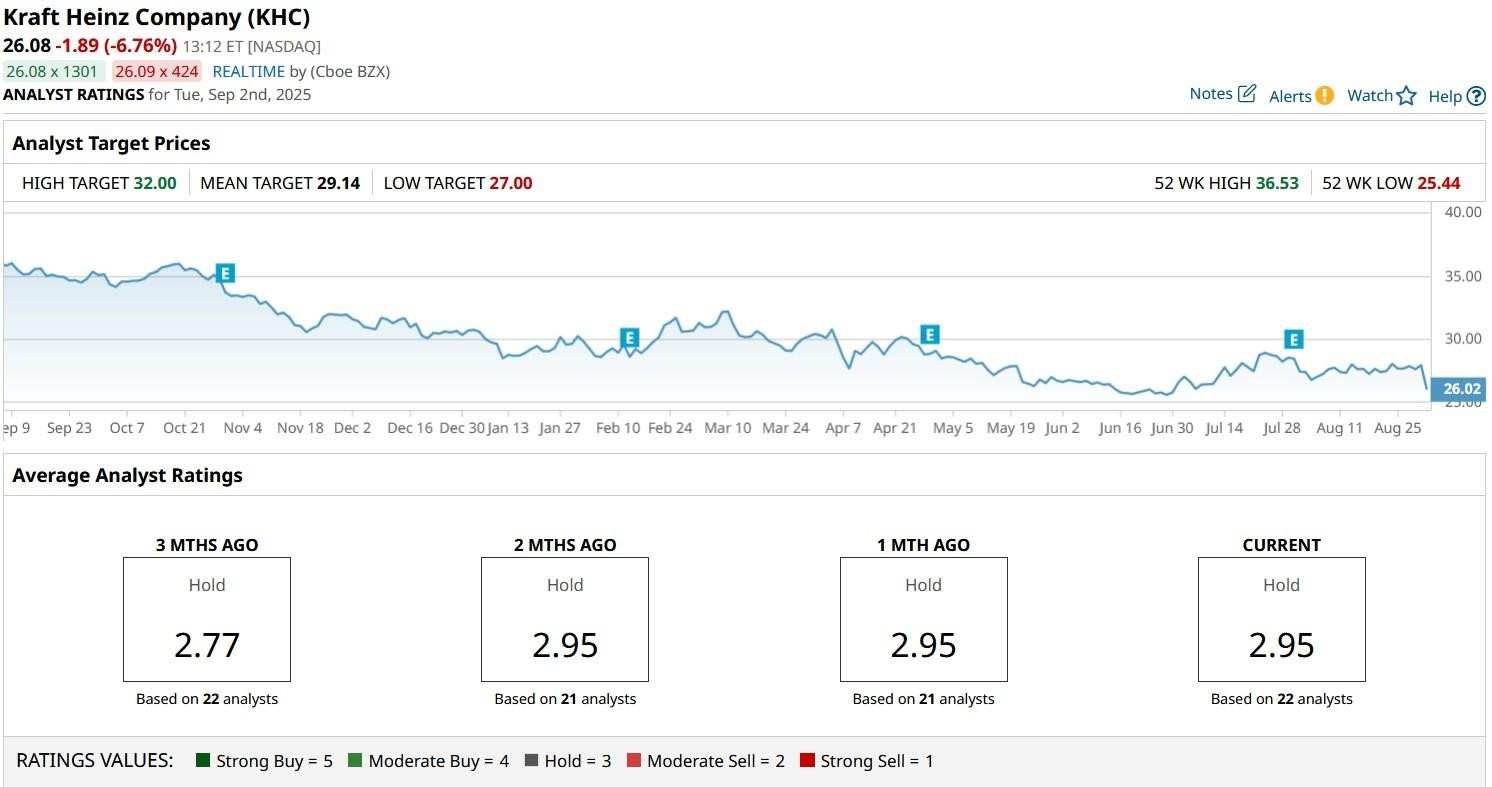This screenshot has width=1492, height=787.
Task: Click the 3 MTHS AGO rating box 2.77
Action: pyautogui.click(x=207, y=620)
